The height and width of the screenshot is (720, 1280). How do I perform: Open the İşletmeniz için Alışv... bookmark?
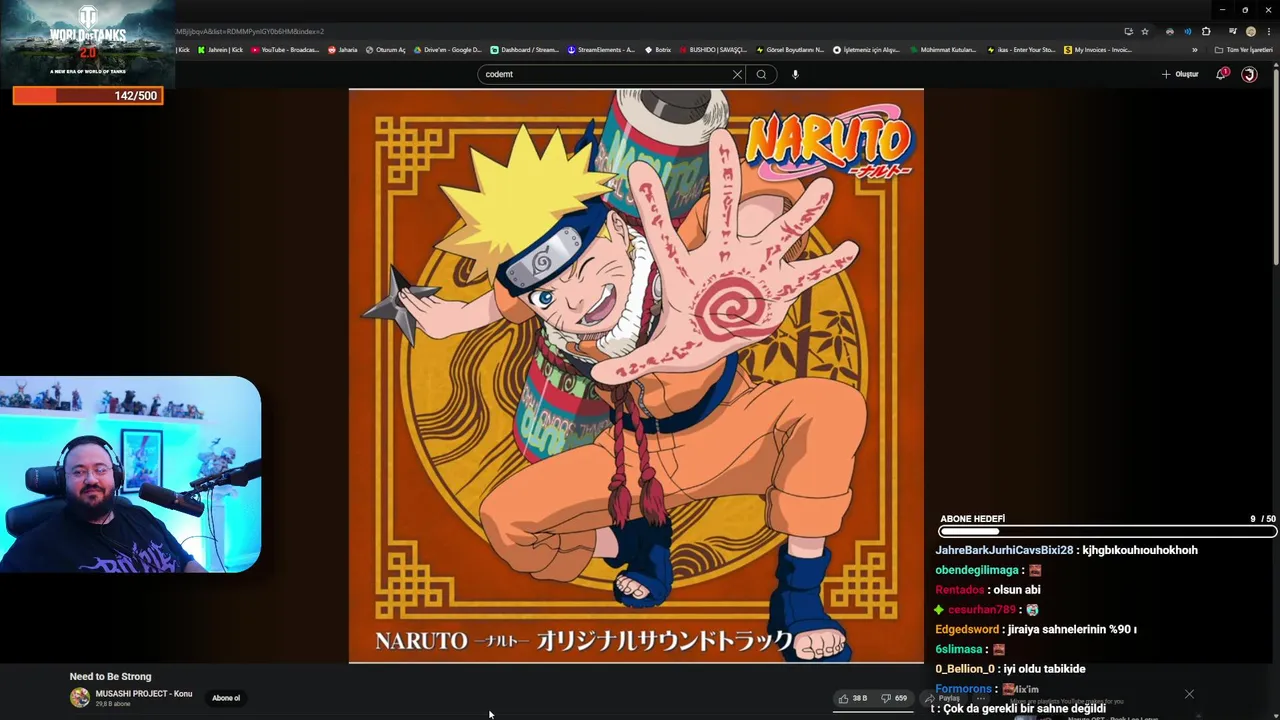[x=865, y=50]
